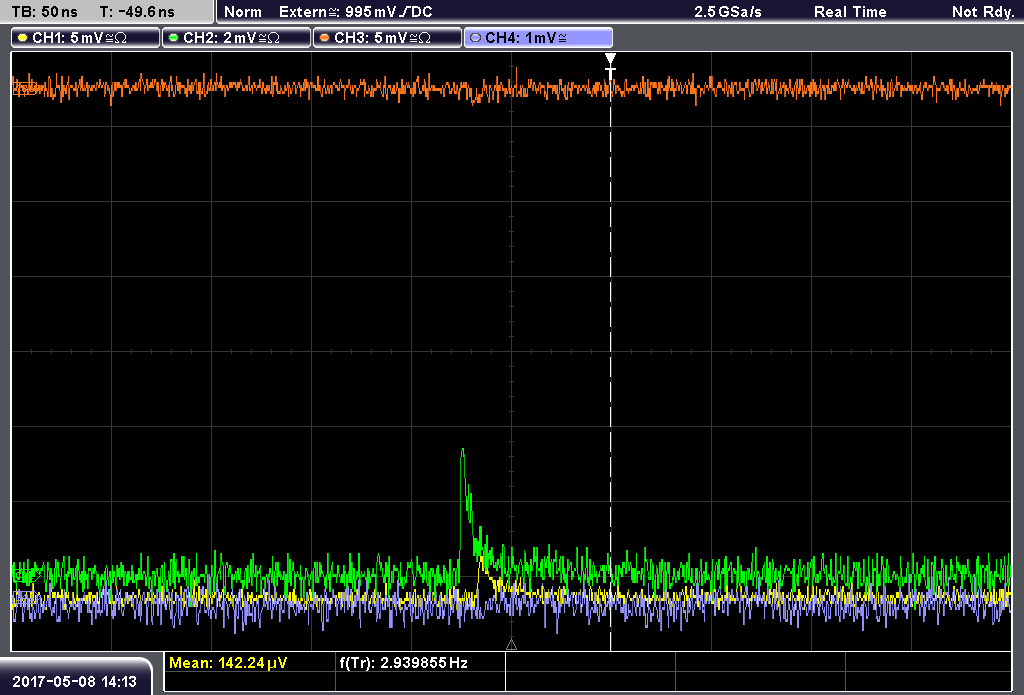Viewport: 1024px width, 695px height.
Task: Click the 2.5 GSa/s sample rate readout
Action: click(728, 12)
